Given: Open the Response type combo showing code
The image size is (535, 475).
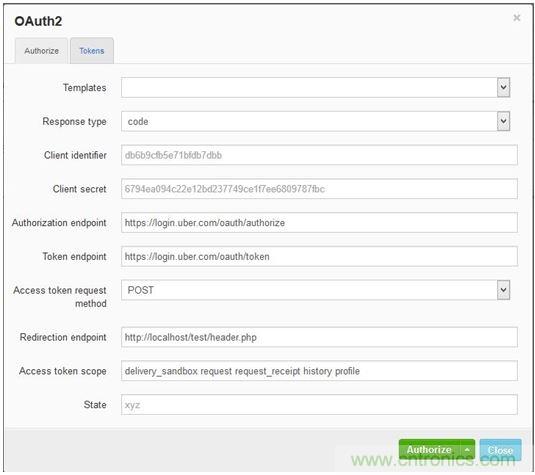Looking at the screenshot, I should [316, 121].
